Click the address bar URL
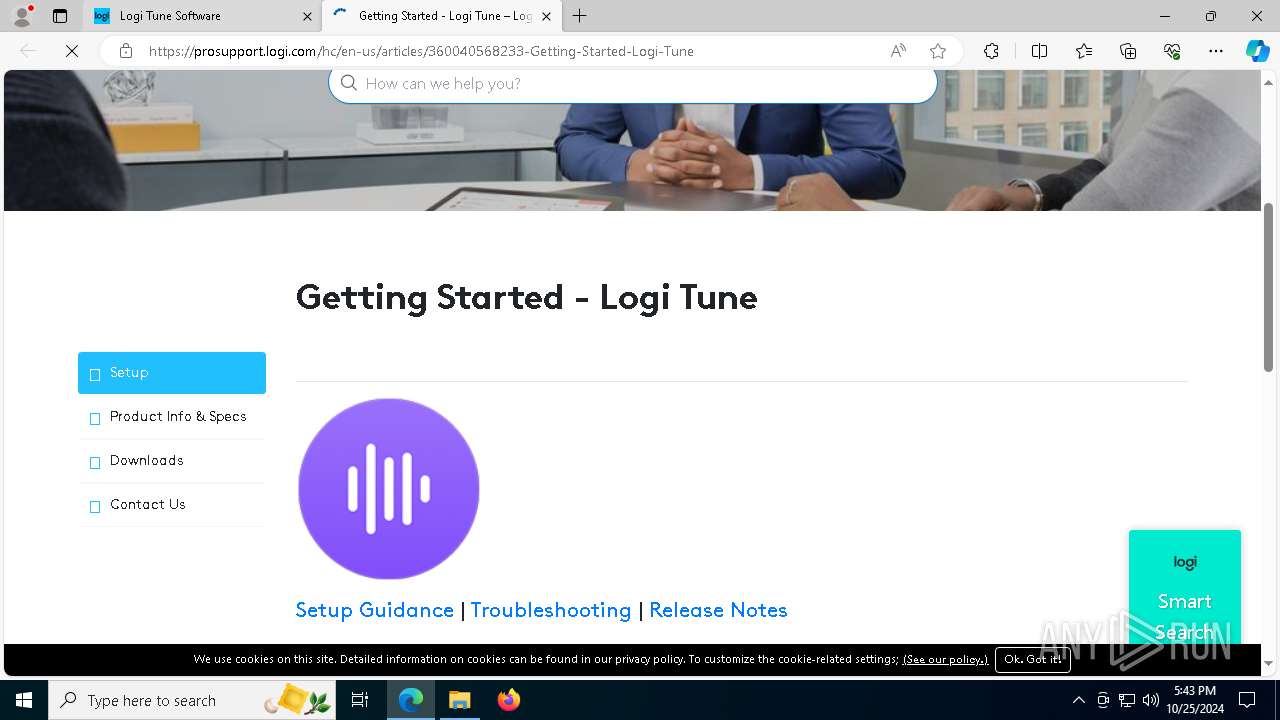Viewport: 1280px width, 720px height. pyautogui.click(x=421, y=51)
